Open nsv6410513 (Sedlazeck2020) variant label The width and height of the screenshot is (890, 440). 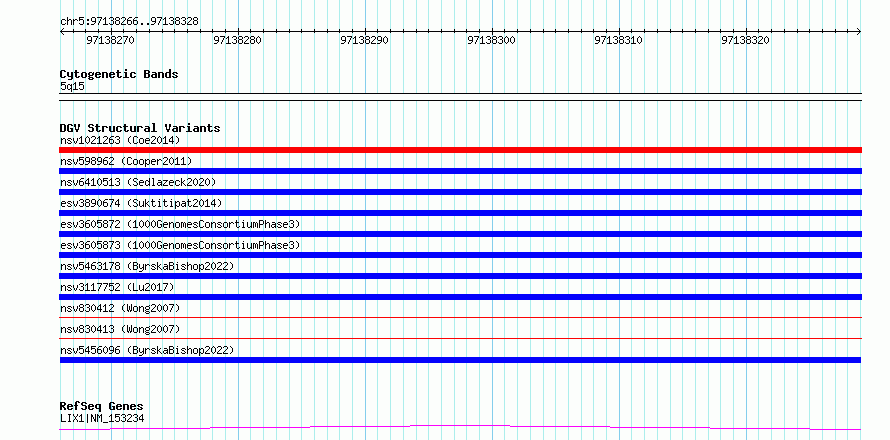tap(138, 182)
